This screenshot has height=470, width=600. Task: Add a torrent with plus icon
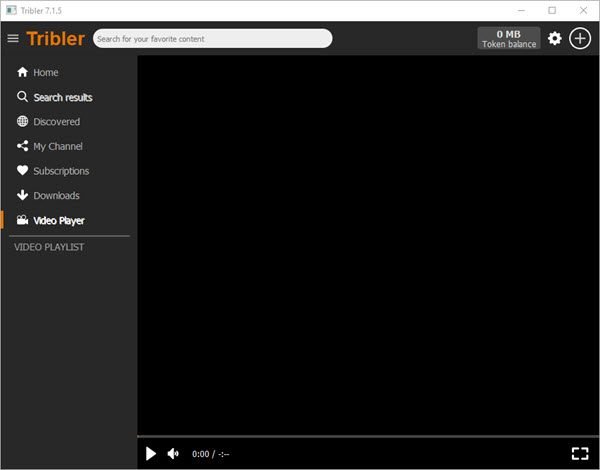[580, 38]
